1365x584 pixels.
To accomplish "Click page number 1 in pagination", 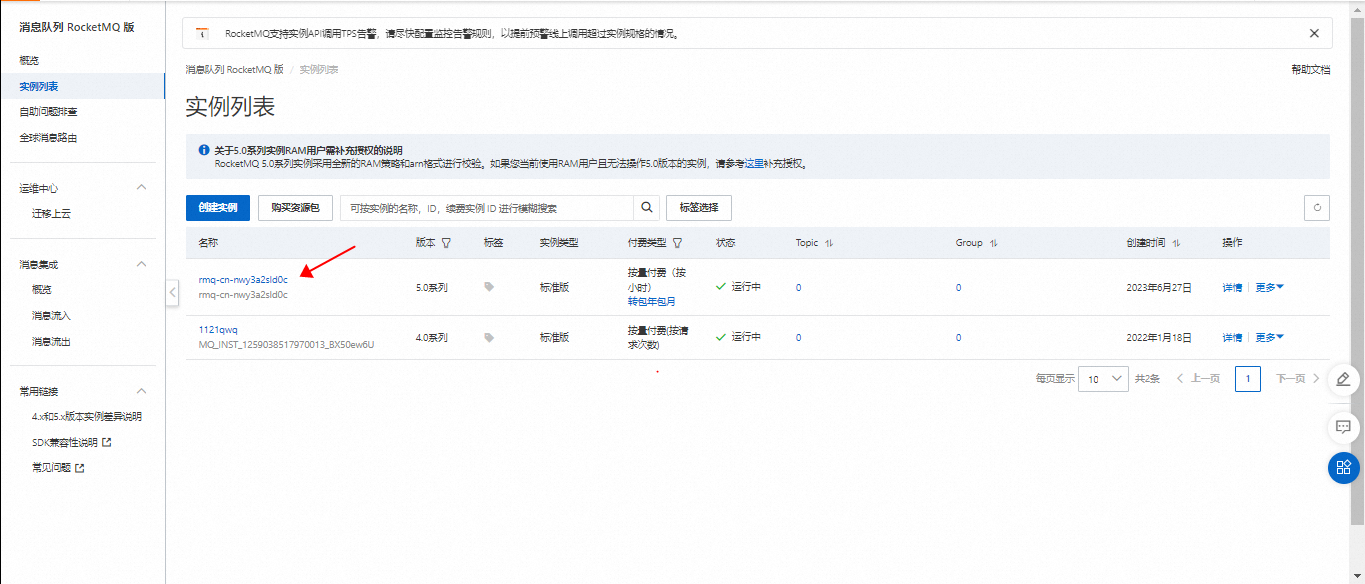I will click(x=1247, y=379).
